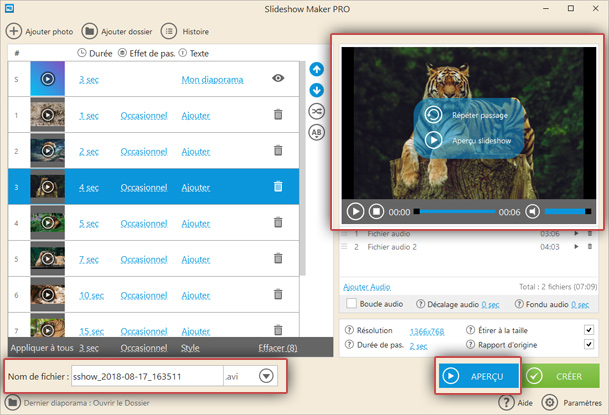Screen dimensions: 609x415
Task: Change resolution value 1366x768
Action: (427, 331)
